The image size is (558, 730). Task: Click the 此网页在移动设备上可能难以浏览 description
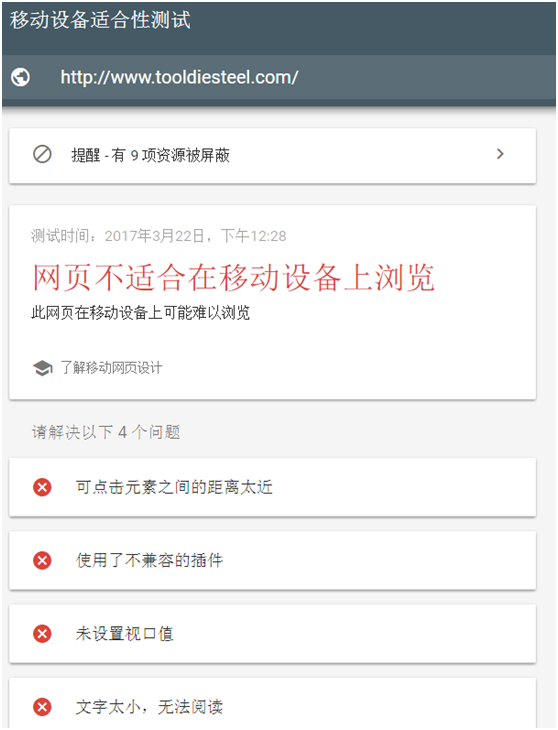[x=141, y=312]
